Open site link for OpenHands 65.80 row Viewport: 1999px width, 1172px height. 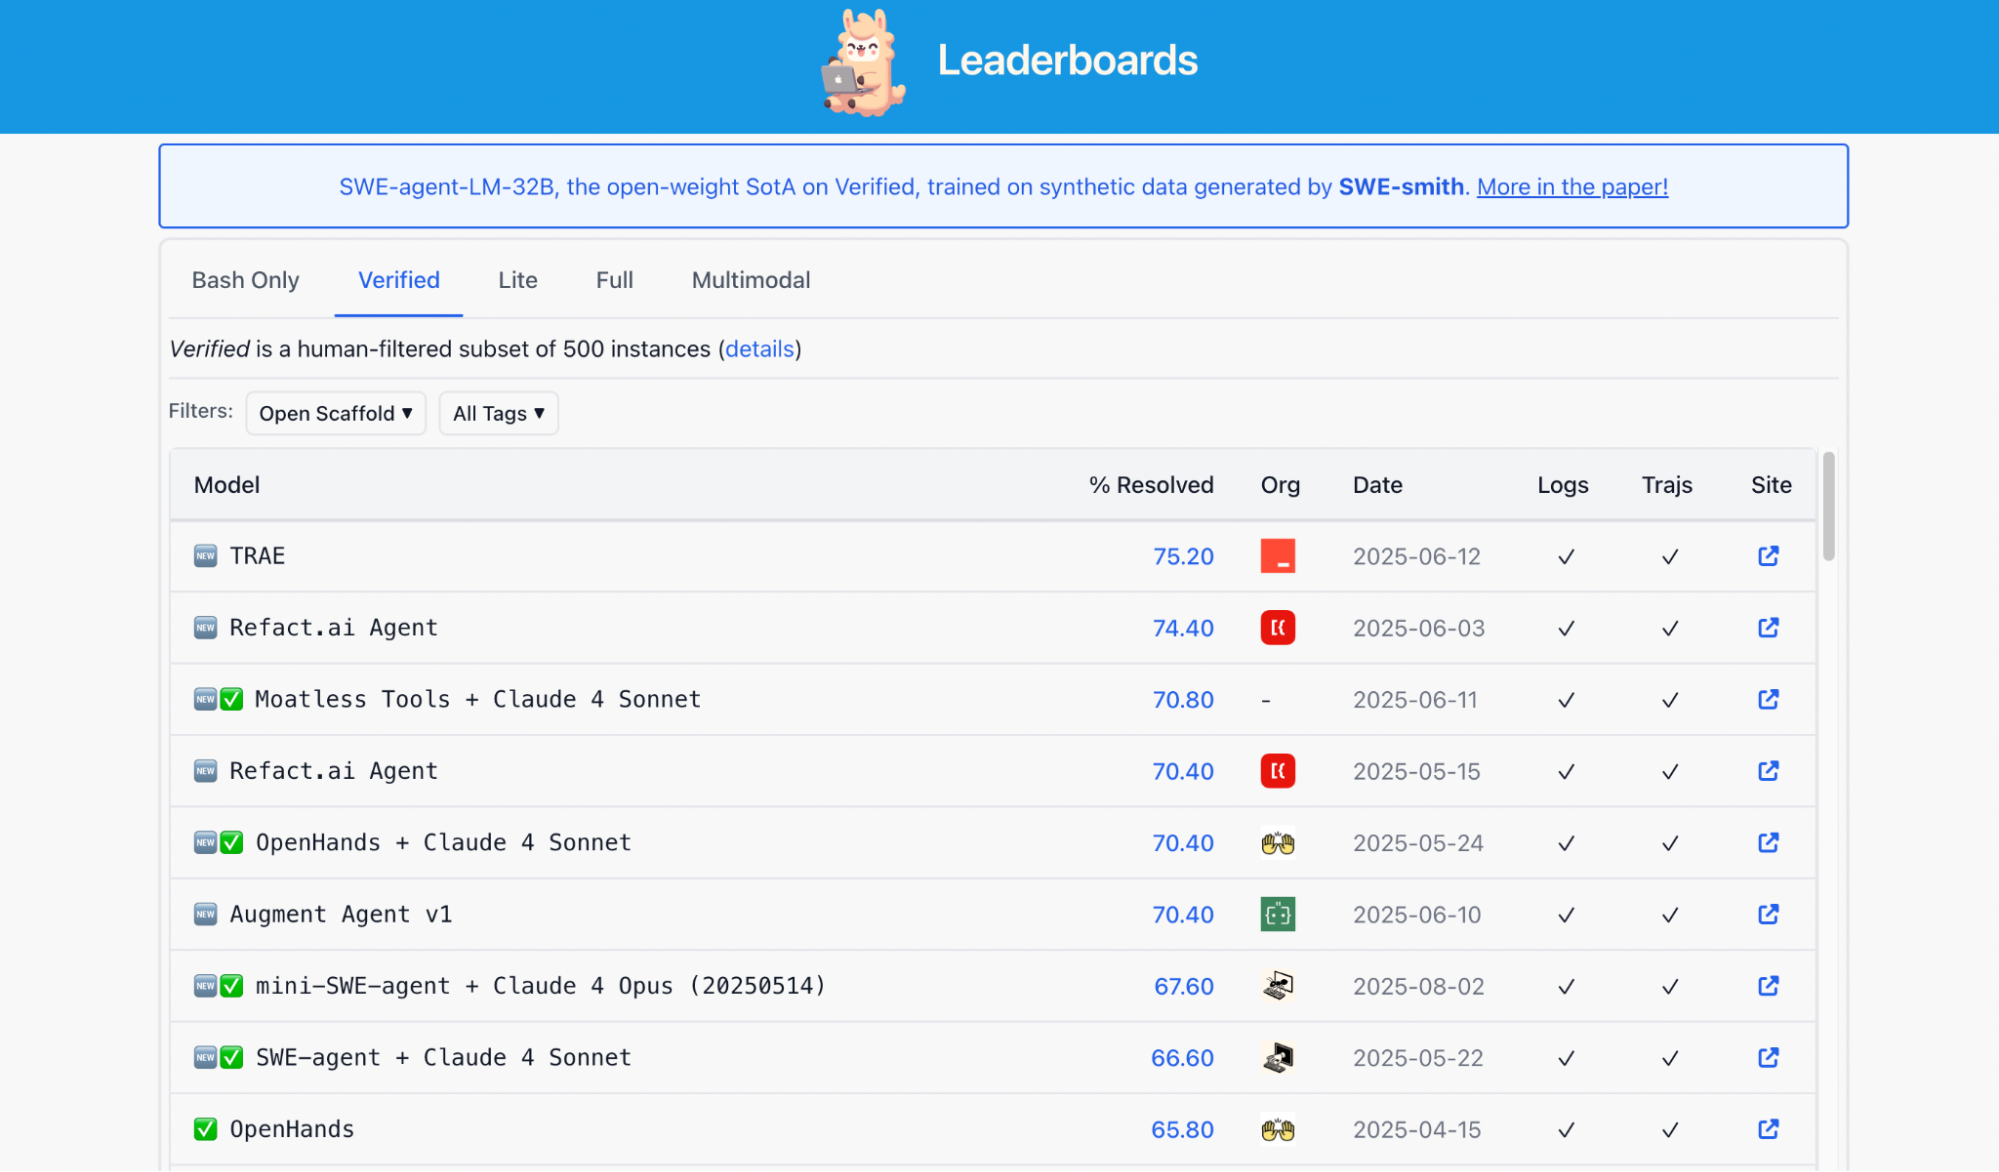(1768, 1129)
